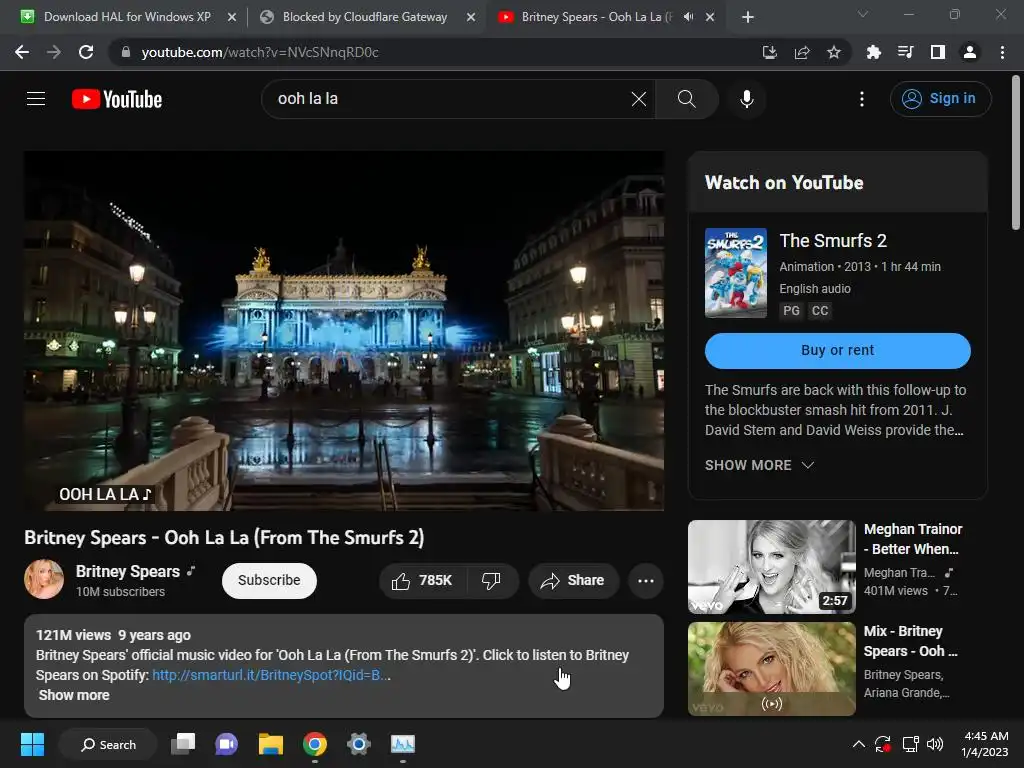This screenshot has width=1024, height=768.
Task: Click the video player area
Action: pyautogui.click(x=344, y=330)
